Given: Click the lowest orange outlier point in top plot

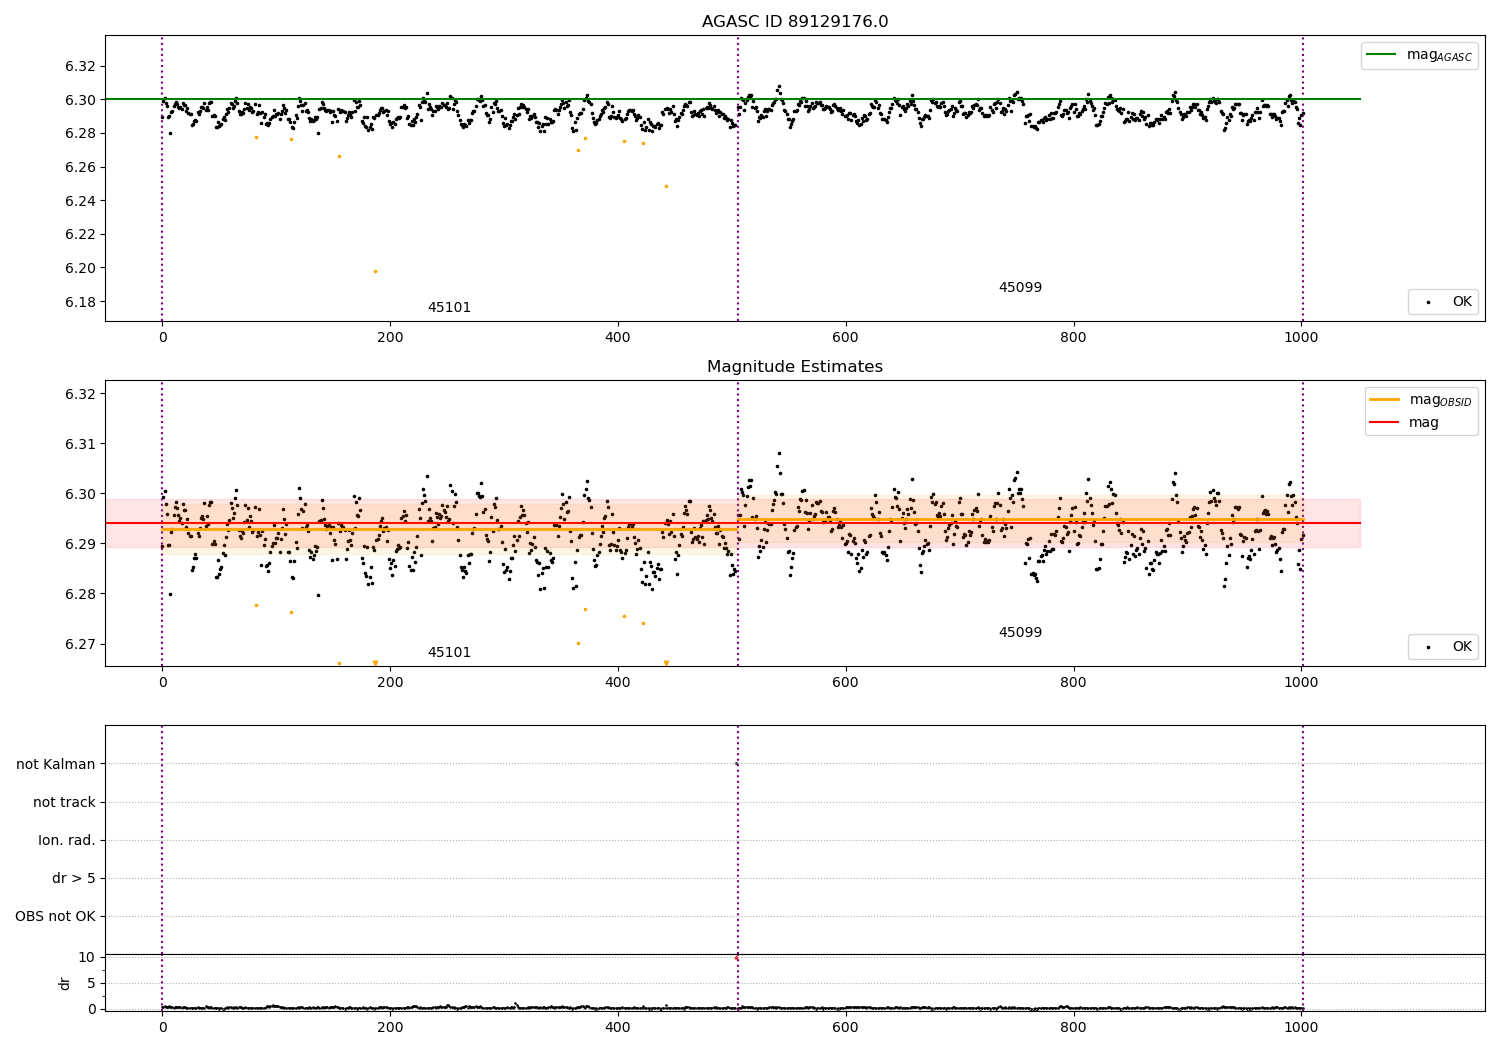Looking at the screenshot, I should [x=375, y=271].
